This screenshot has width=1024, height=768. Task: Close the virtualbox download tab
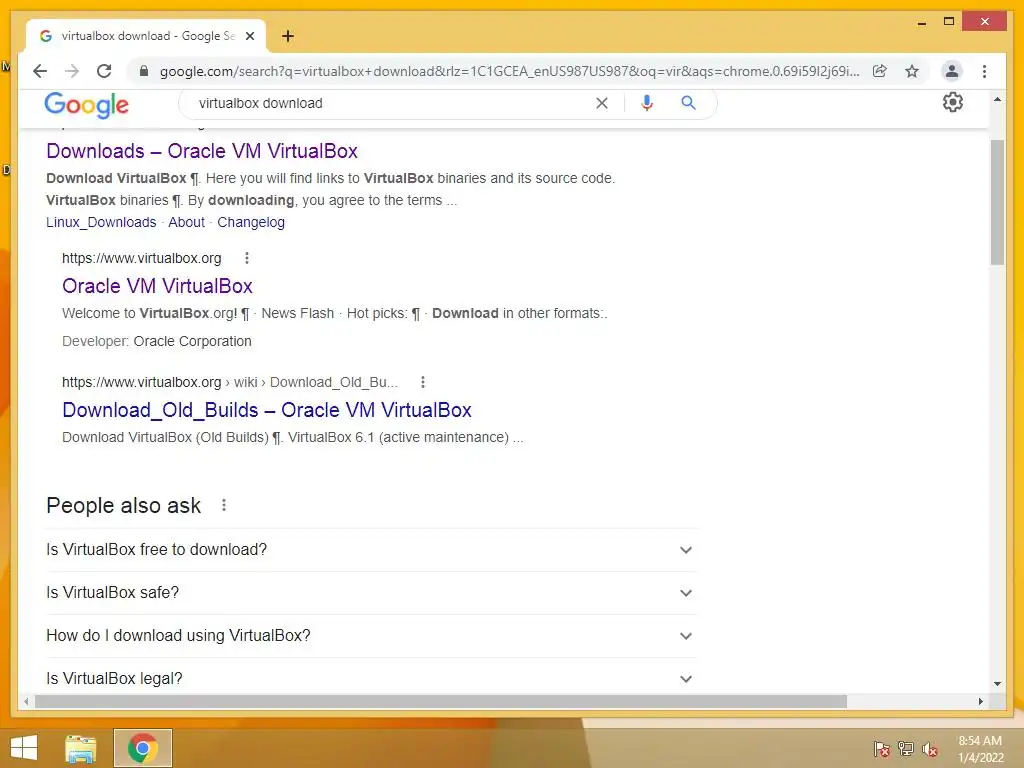(249, 36)
